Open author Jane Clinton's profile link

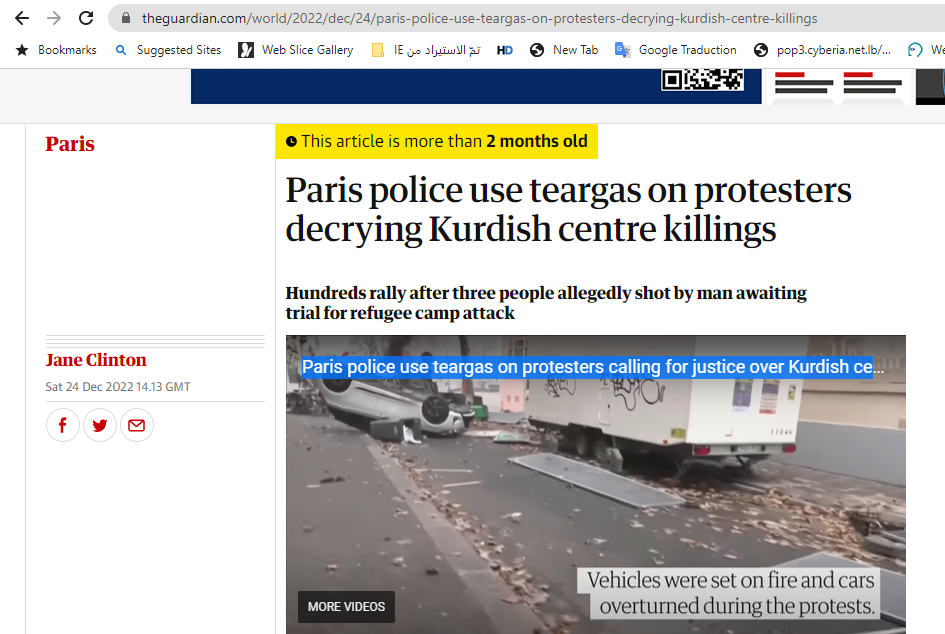click(96, 360)
